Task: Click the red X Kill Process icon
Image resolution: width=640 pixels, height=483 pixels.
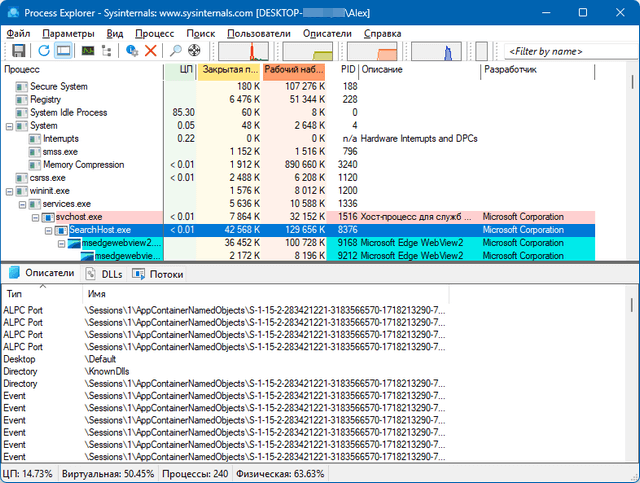Action: 151,51
